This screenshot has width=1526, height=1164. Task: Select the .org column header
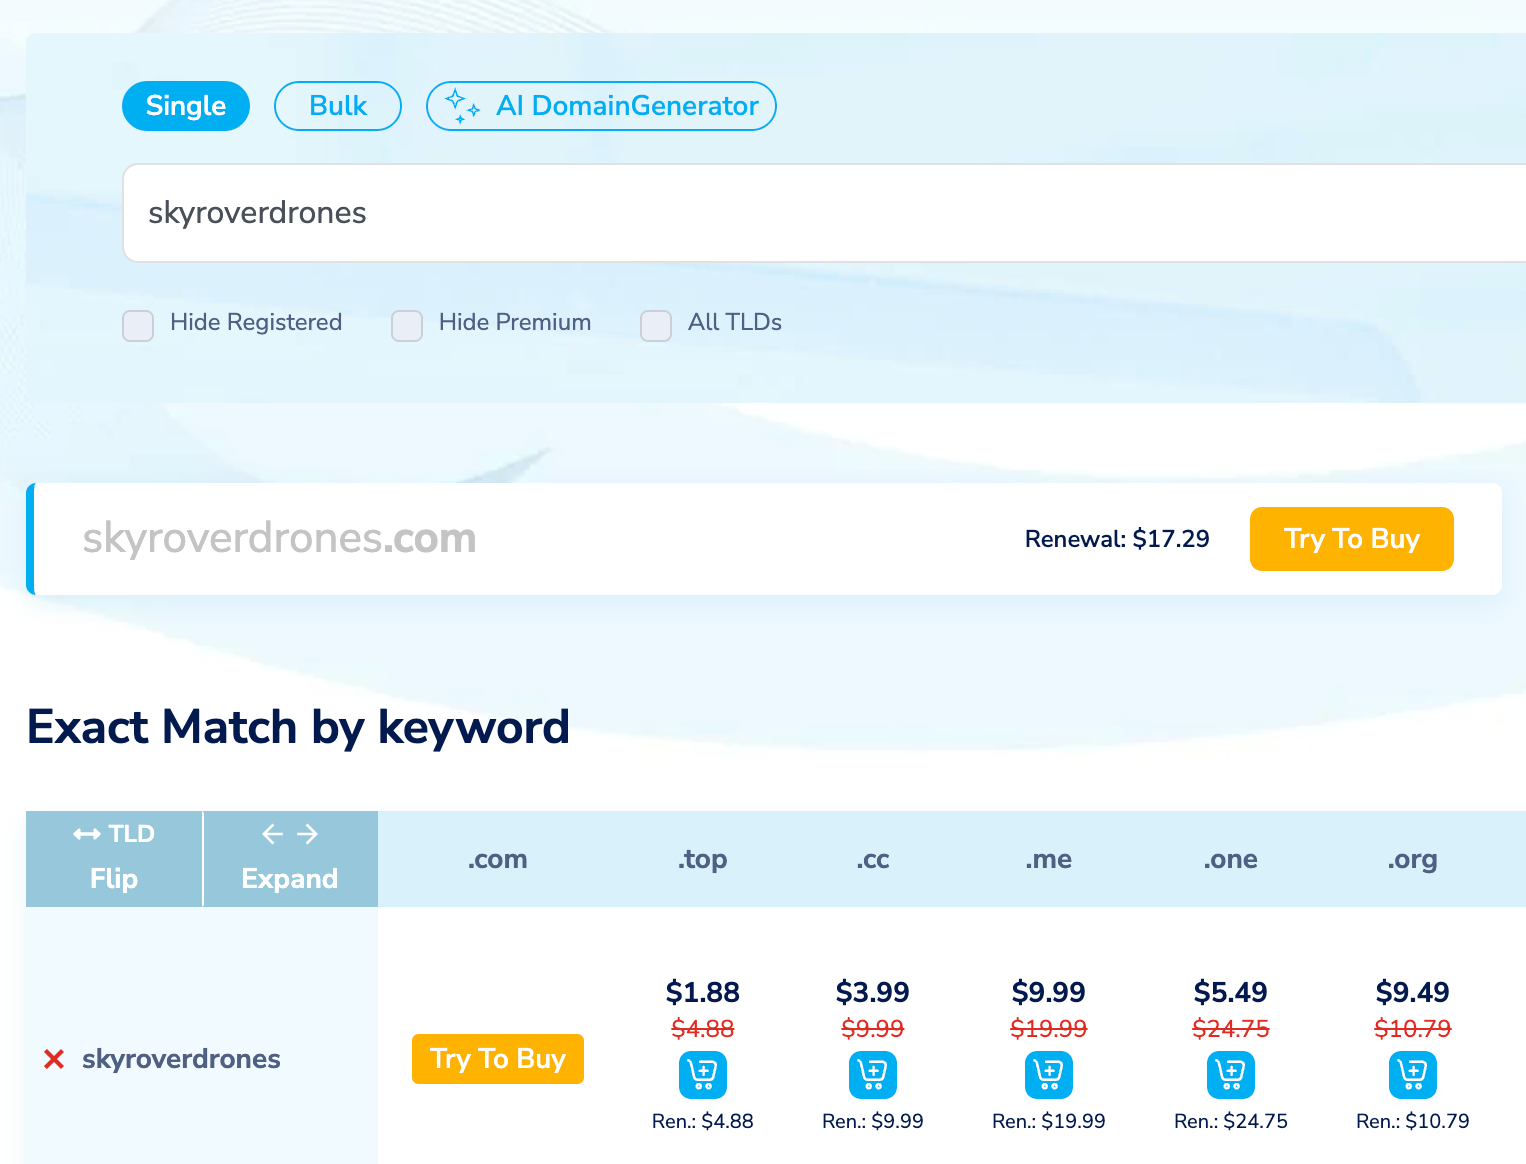[1412, 859]
